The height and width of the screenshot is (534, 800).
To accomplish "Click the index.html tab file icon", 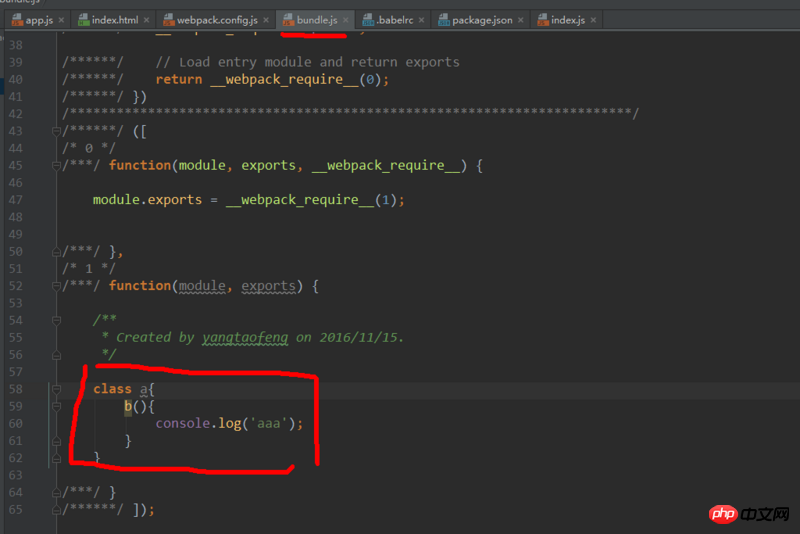I will pyautogui.click(x=82, y=20).
